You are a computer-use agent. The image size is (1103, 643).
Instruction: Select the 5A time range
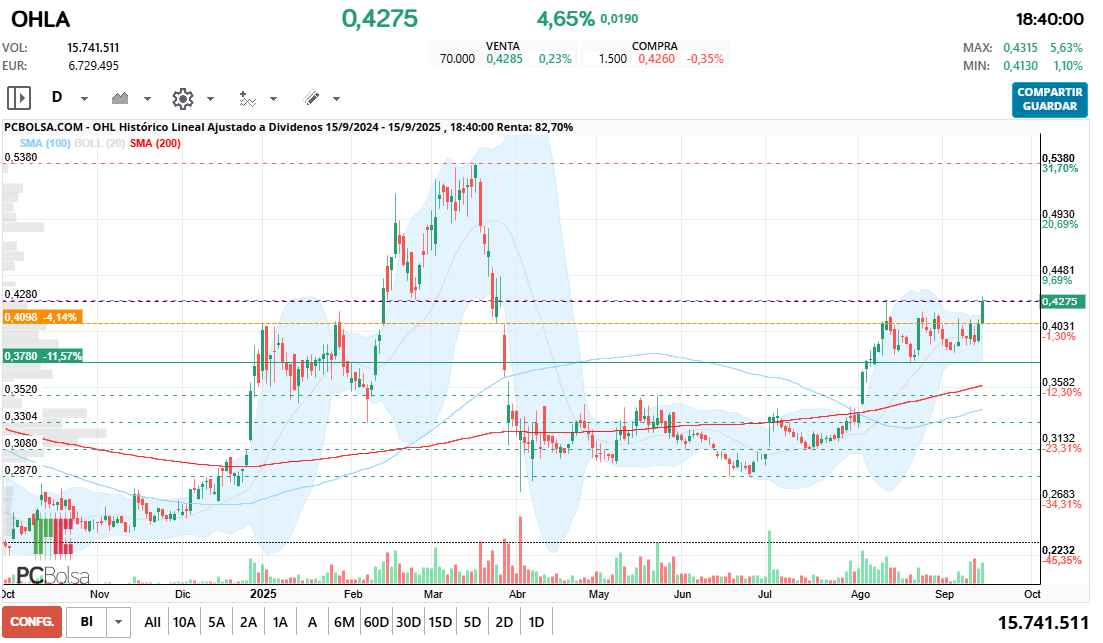click(217, 623)
